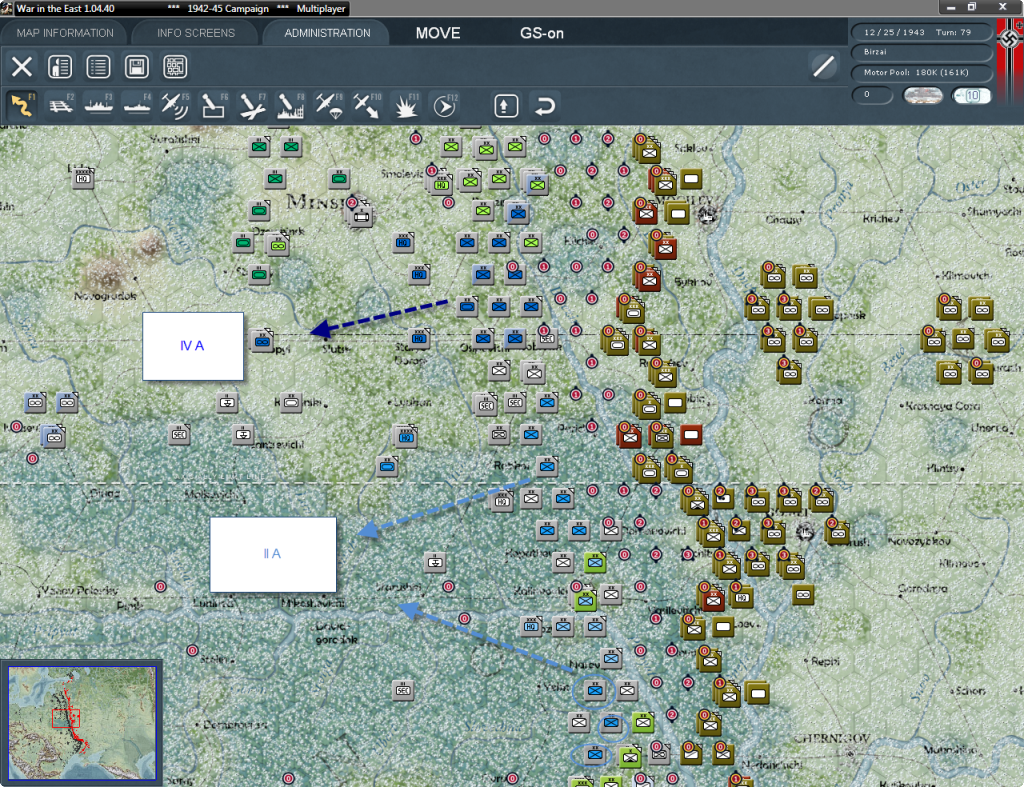Click the GS-on status label
The image size is (1024, 787).
point(542,33)
